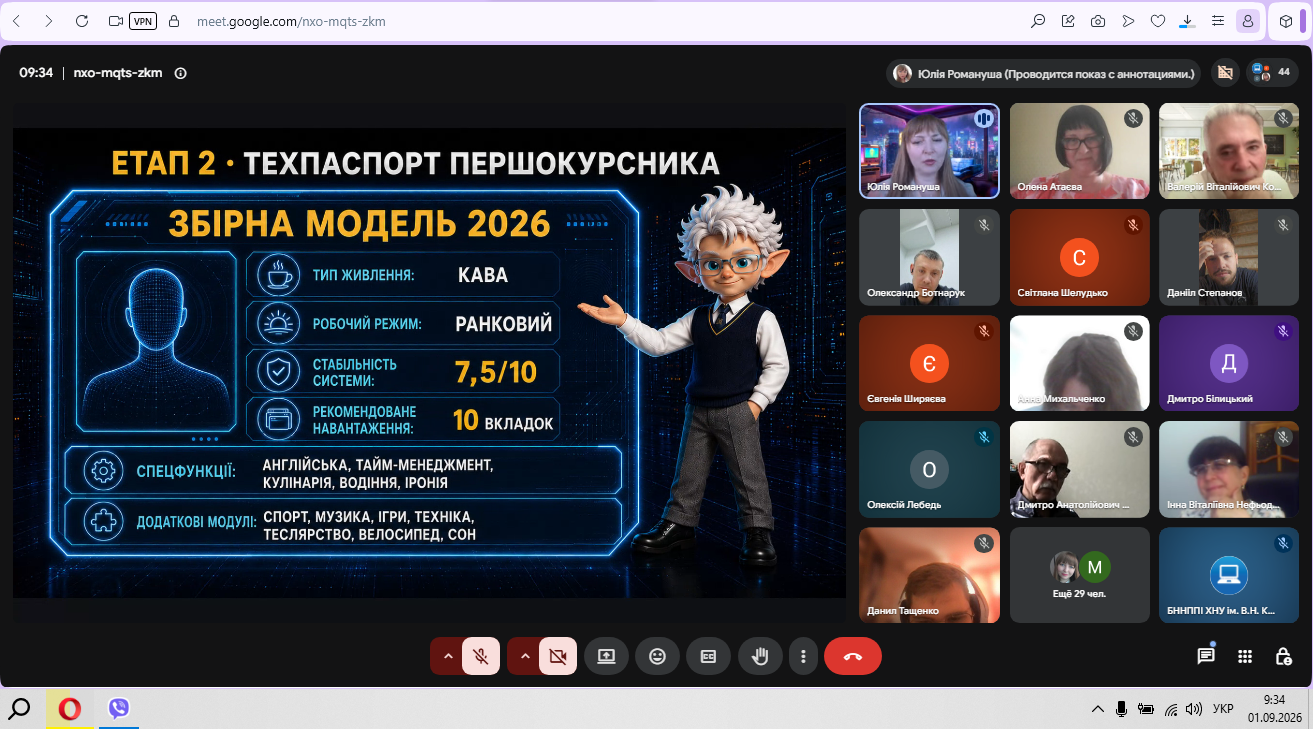
Task: Open the 'Ещё 29 чел.' participants tile
Action: (x=1080, y=575)
